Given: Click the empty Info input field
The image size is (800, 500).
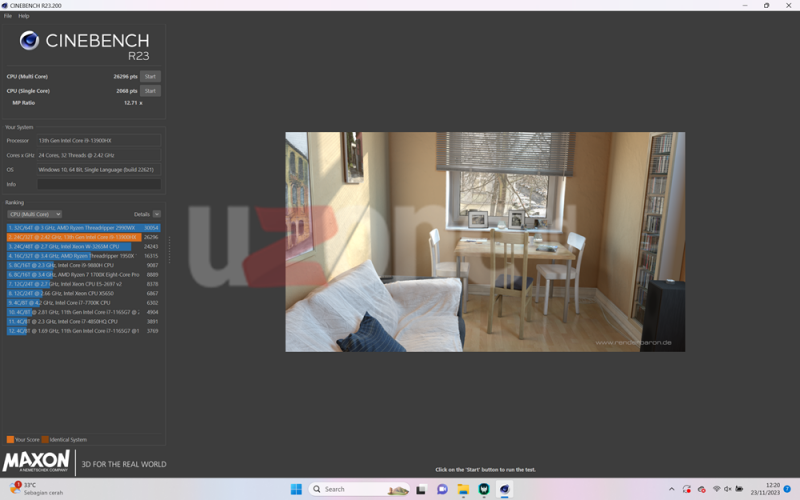Looking at the screenshot, I should click(x=99, y=184).
